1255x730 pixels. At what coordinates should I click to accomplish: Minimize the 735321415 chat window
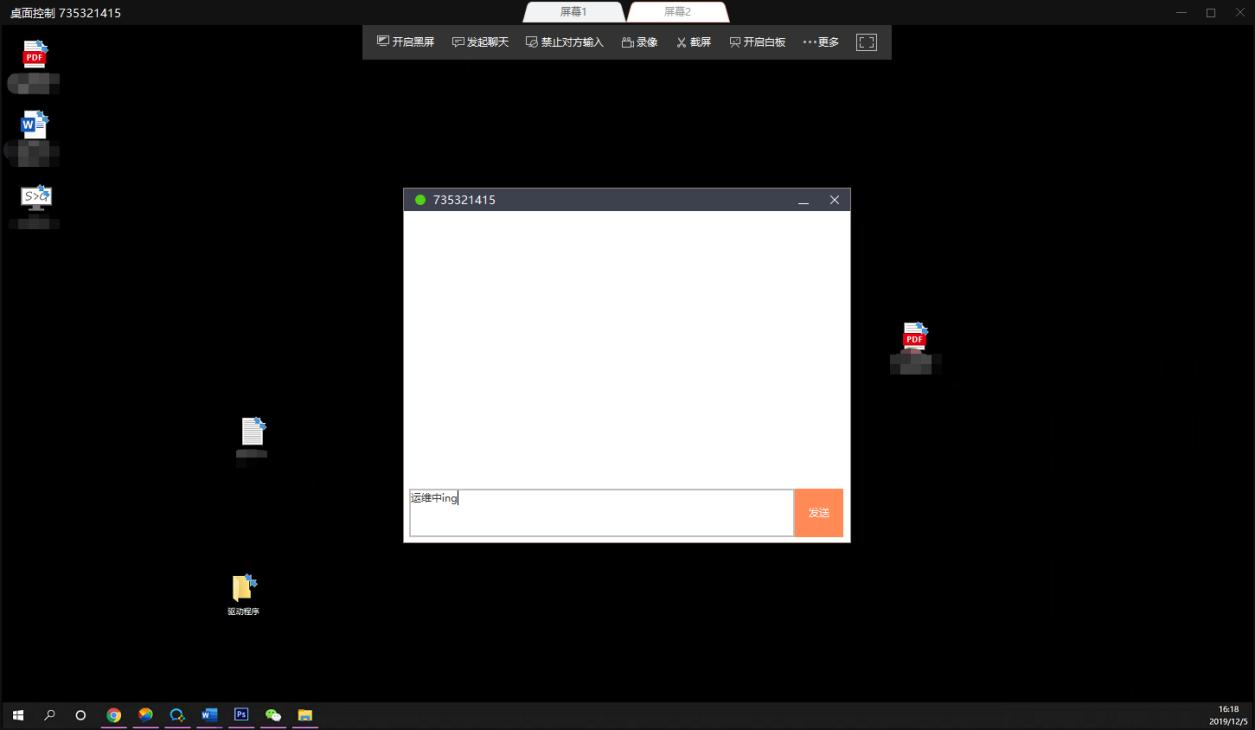coord(803,200)
